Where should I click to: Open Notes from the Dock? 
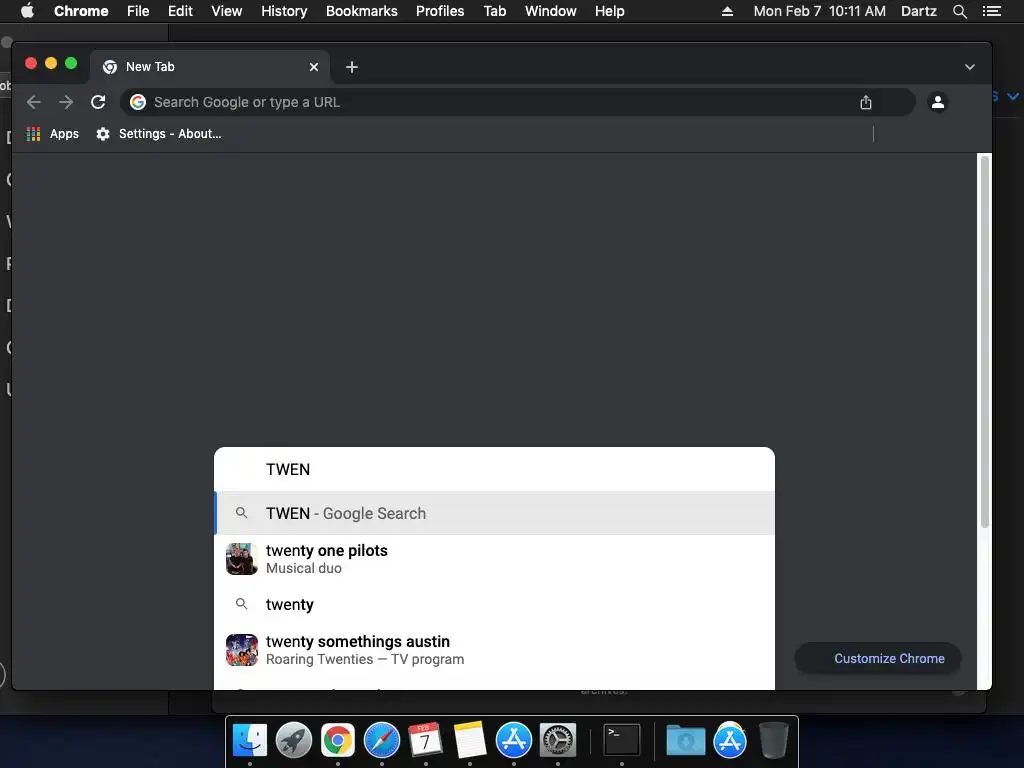pos(470,740)
